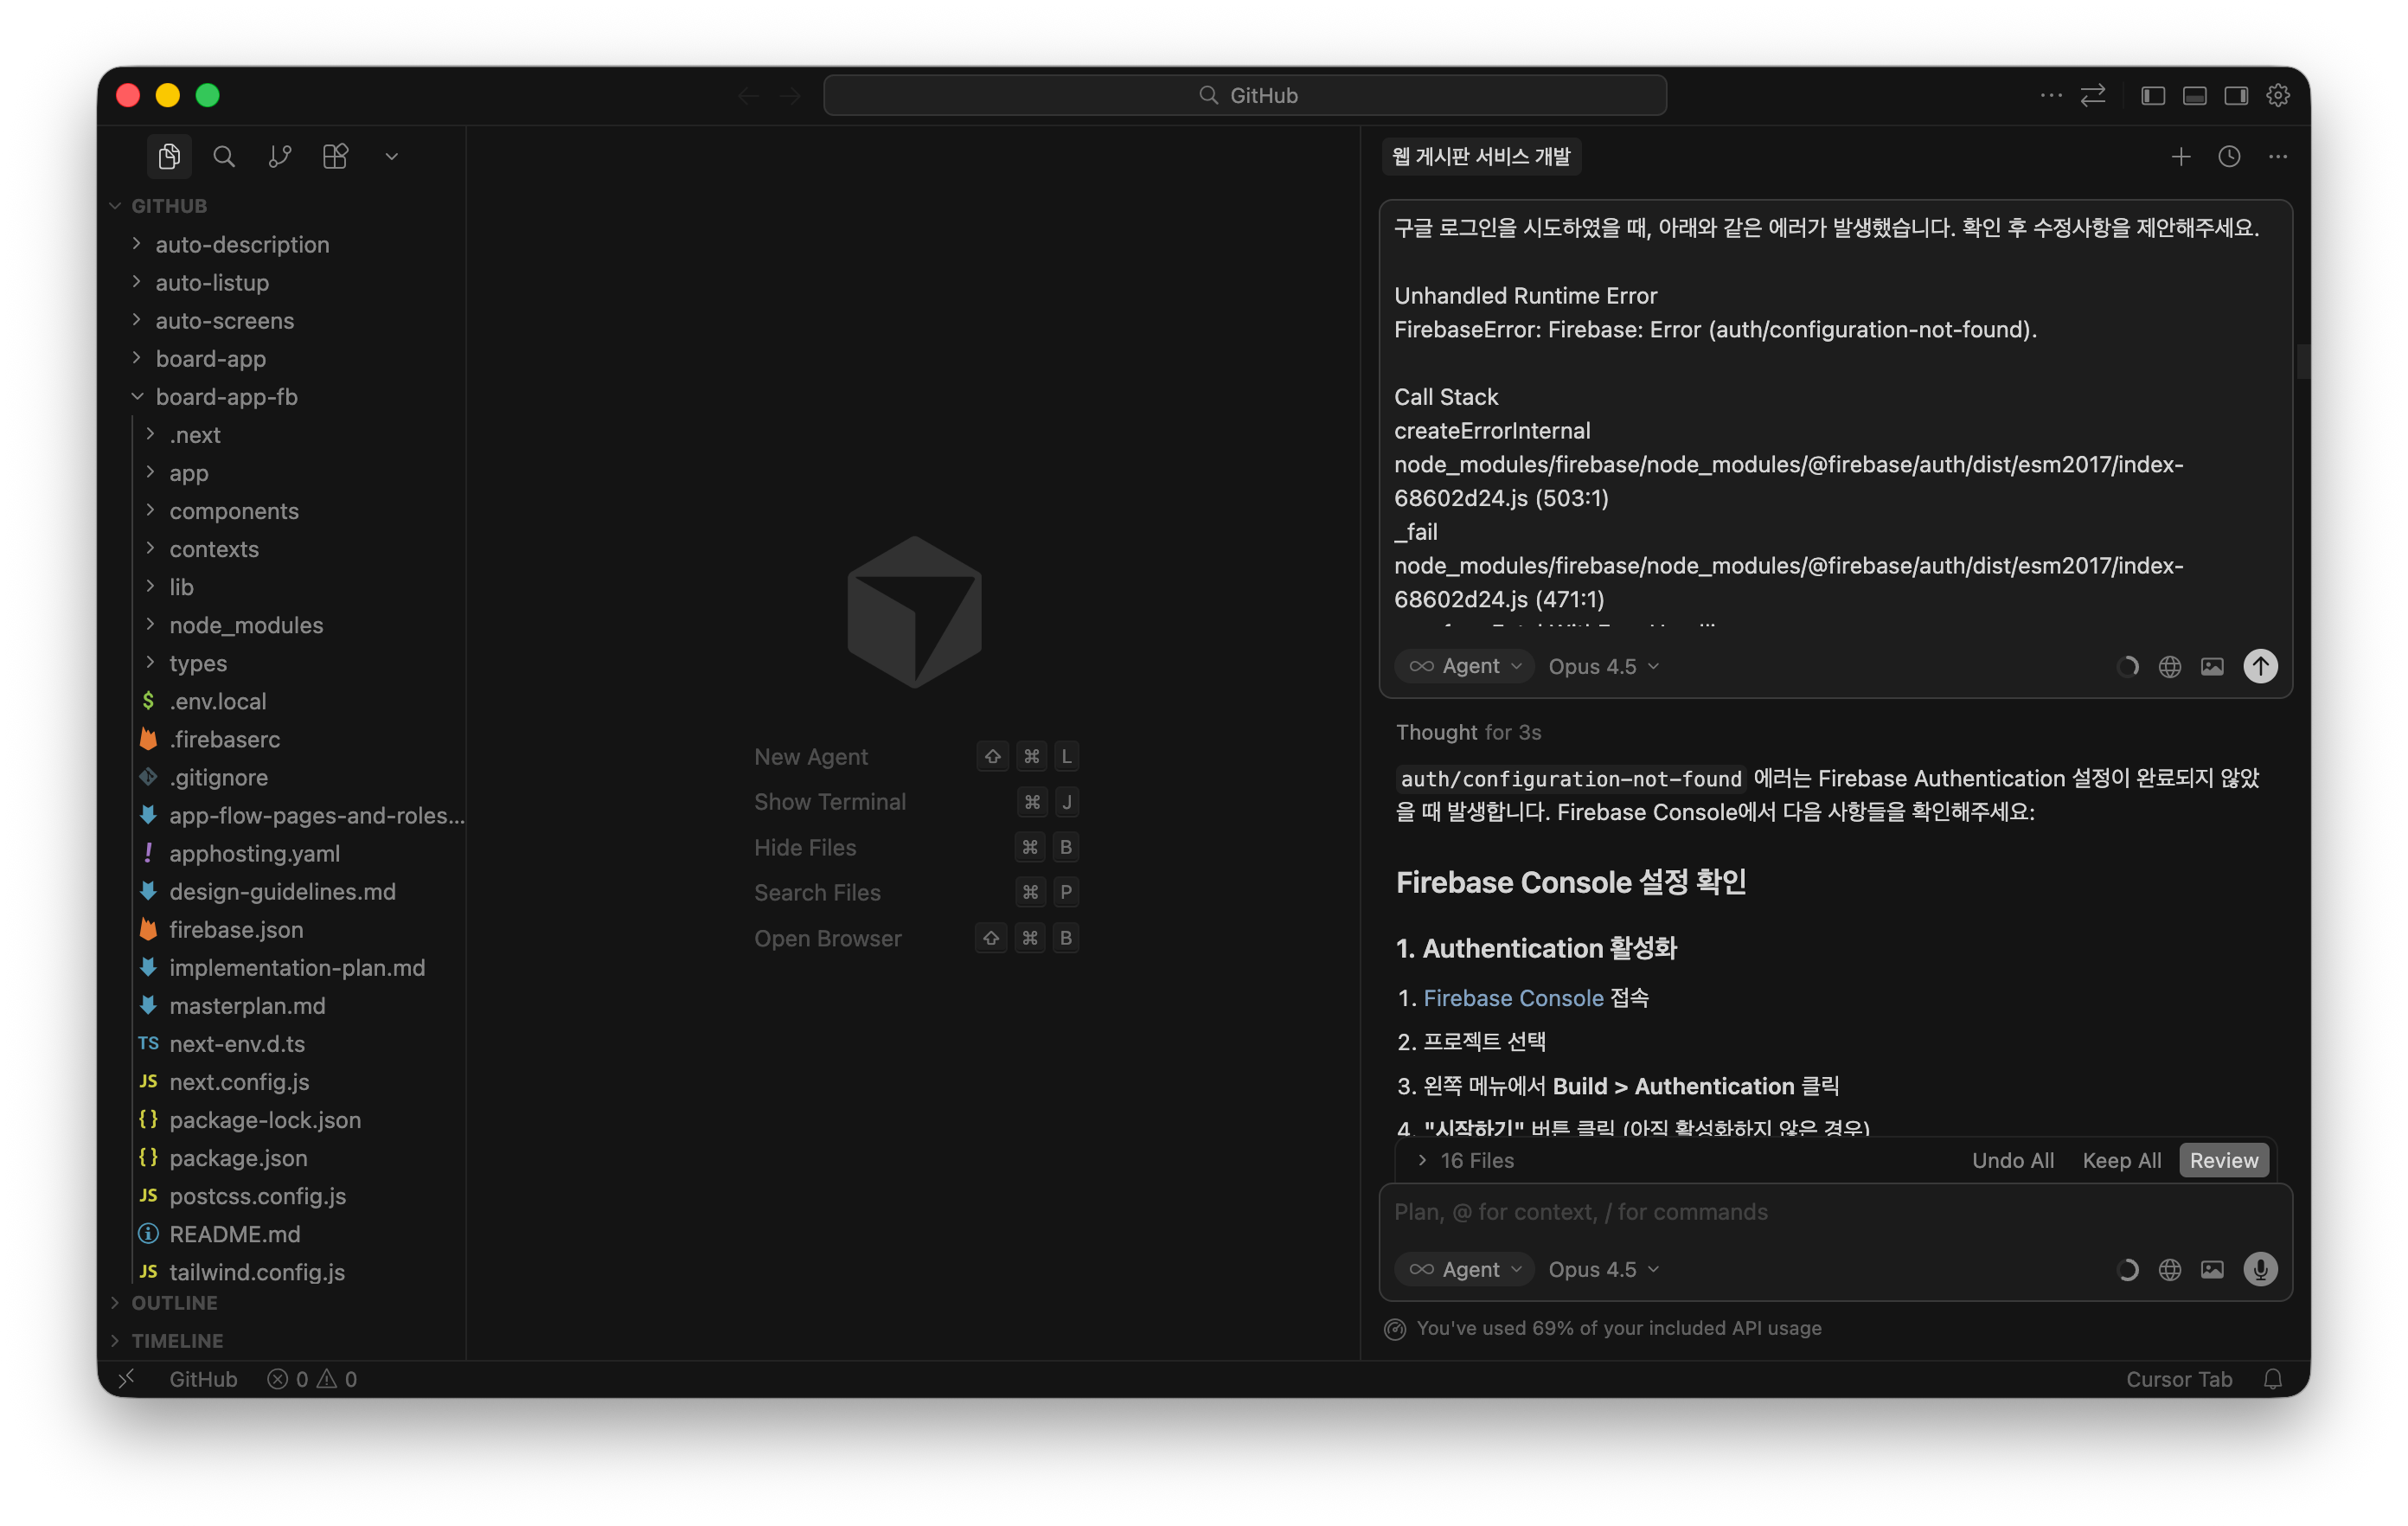Click the Review button
Image resolution: width=2408 pixels, height=1526 pixels.
click(2223, 1160)
